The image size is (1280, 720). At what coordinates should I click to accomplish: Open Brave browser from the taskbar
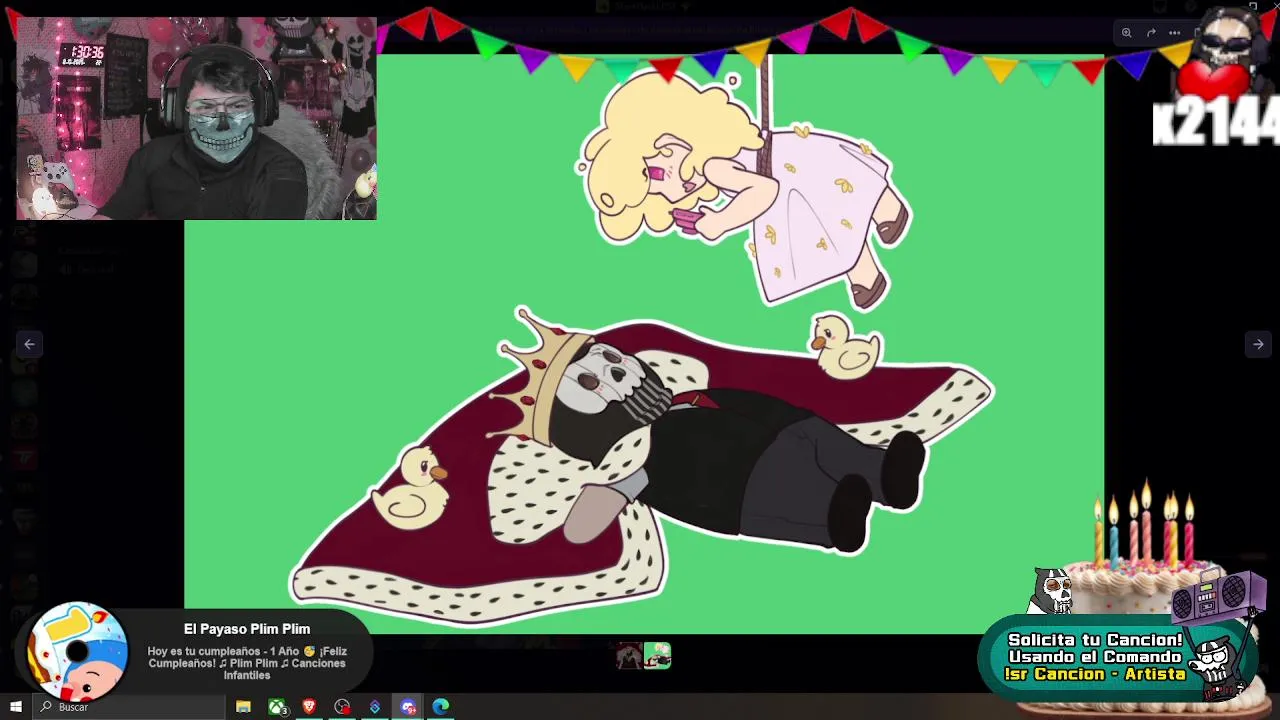click(309, 707)
